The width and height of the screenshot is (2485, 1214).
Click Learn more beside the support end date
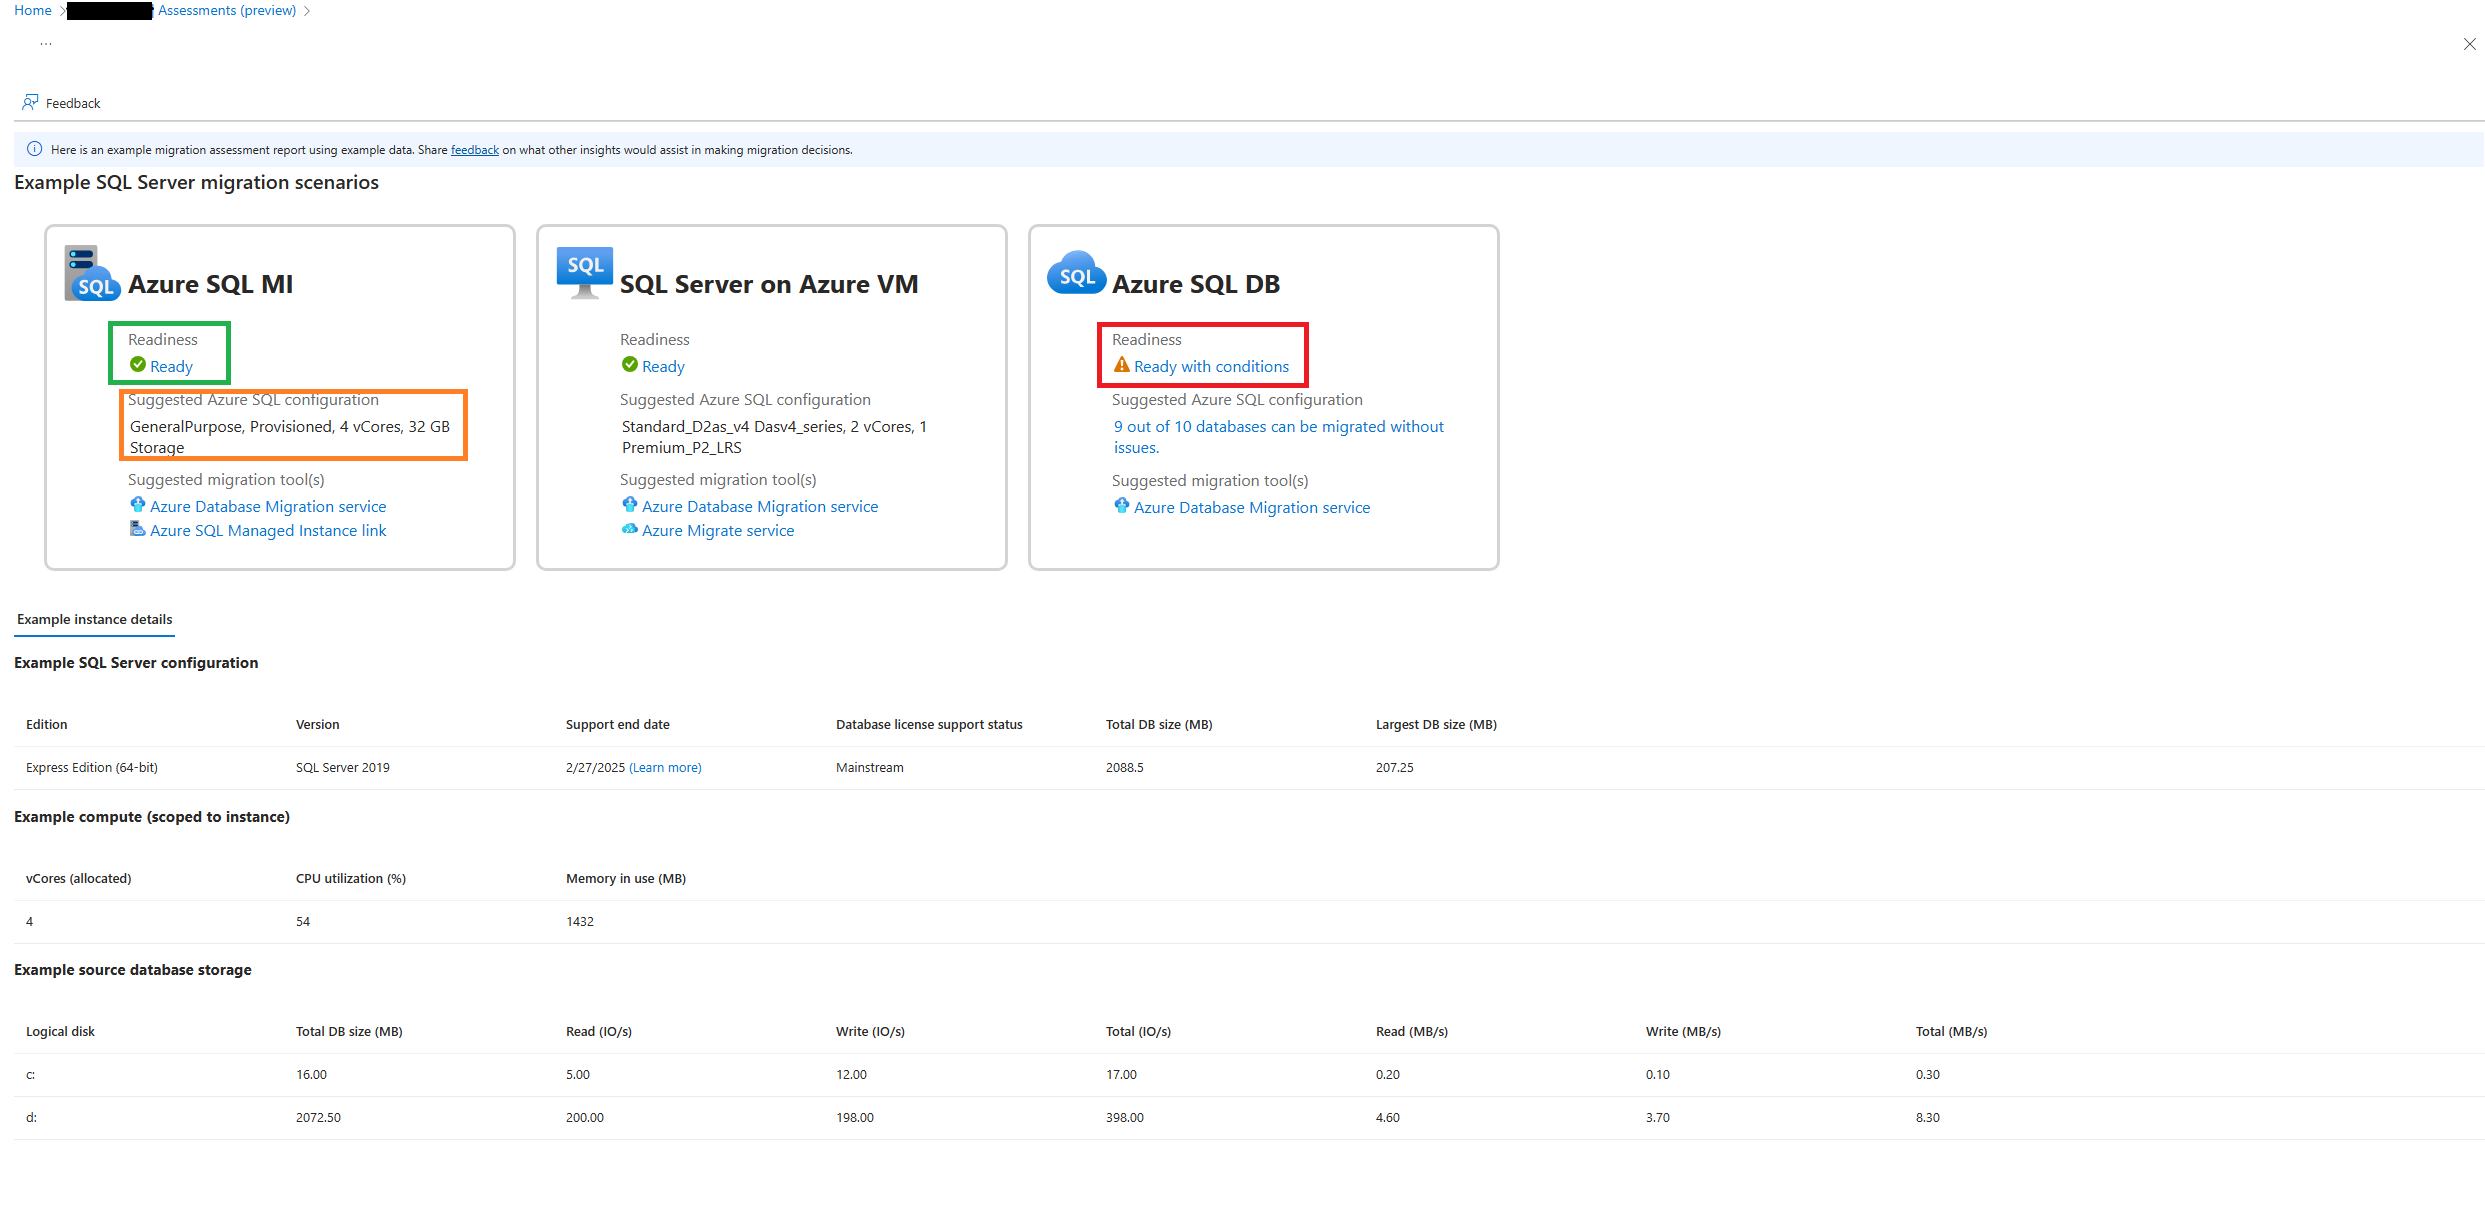(x=665, y=767)
